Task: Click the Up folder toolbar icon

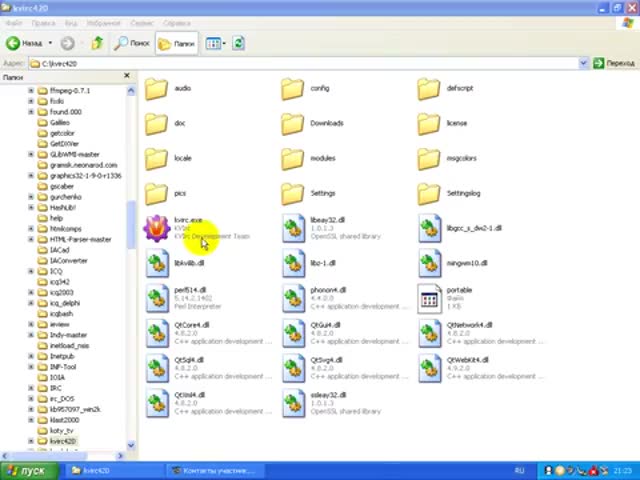Action: coord(97,43)
